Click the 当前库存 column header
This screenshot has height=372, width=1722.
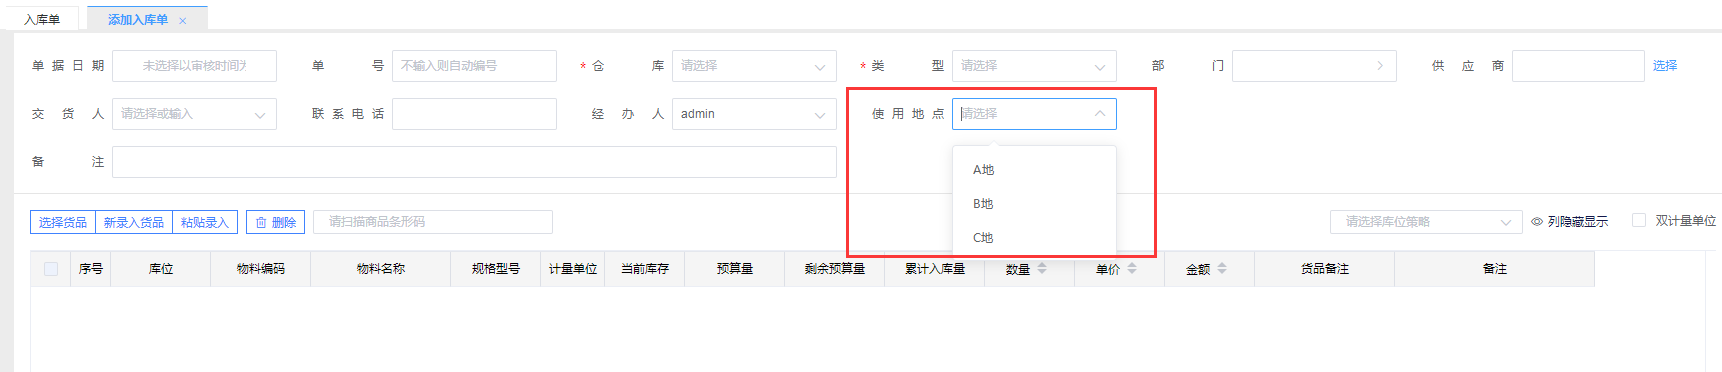point(645,269)
